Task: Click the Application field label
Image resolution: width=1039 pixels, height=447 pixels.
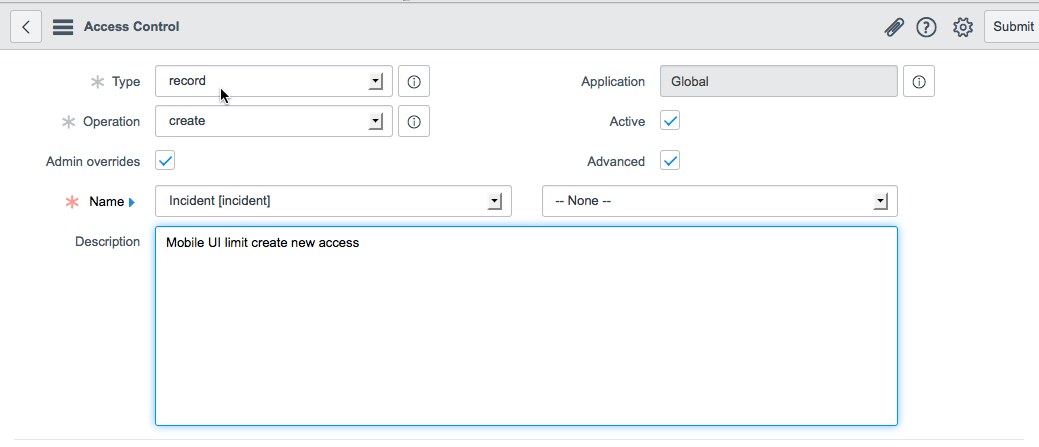Action: pos(613,81)
